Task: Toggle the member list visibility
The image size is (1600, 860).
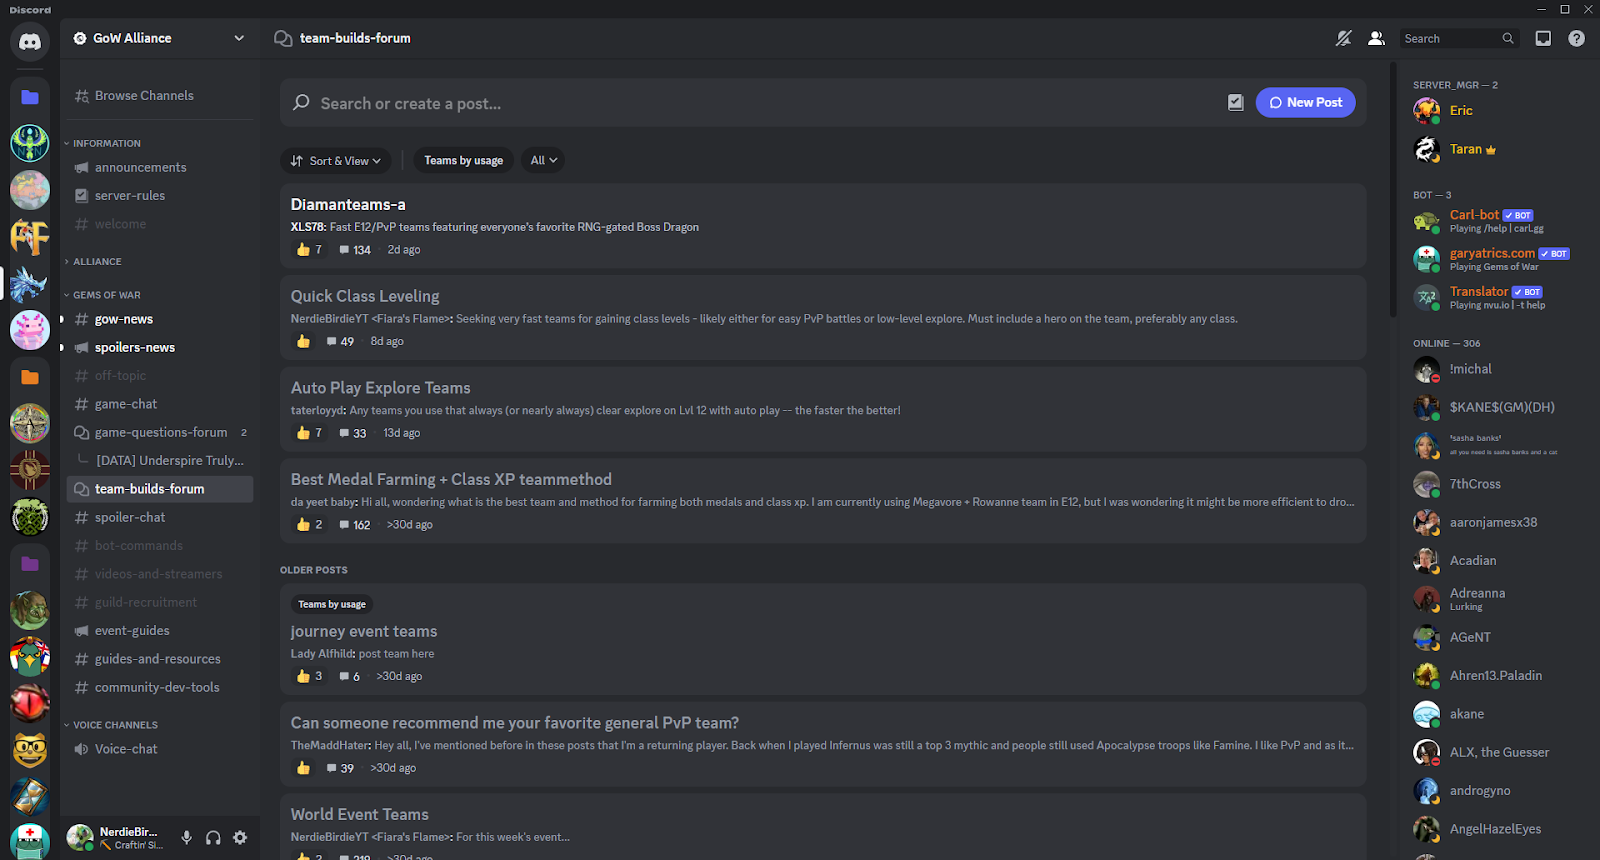Action: [1376, 38]
